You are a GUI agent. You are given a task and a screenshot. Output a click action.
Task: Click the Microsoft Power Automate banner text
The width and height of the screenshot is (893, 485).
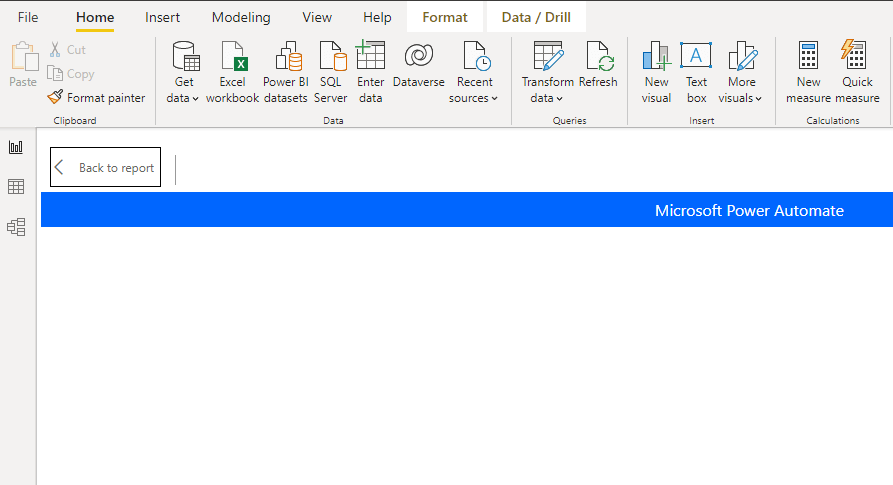click(749, 211)
